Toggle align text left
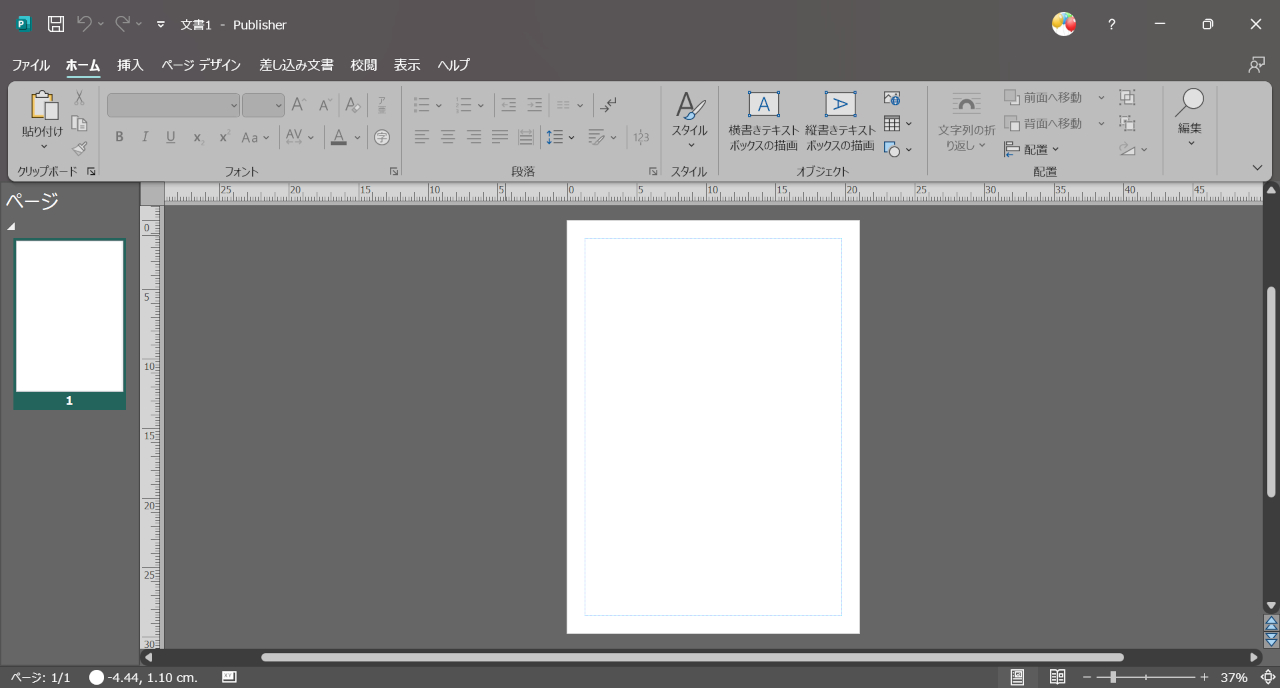Image resolution: width=1280 pixels, height=688 pixels. coord(422,137)
